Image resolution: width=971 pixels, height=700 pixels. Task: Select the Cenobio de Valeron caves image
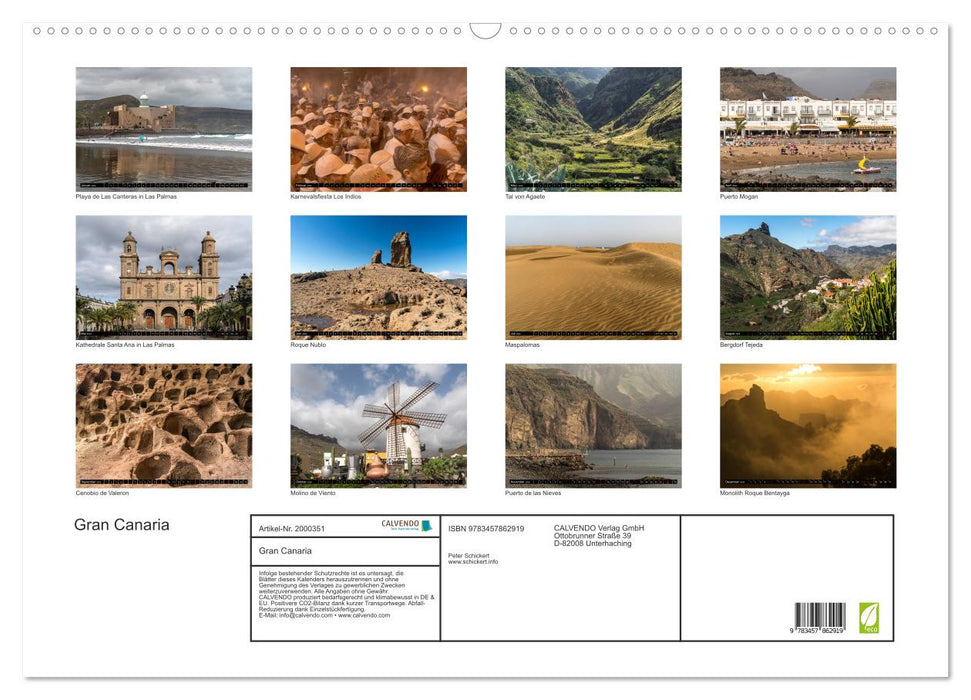point(163,424)
